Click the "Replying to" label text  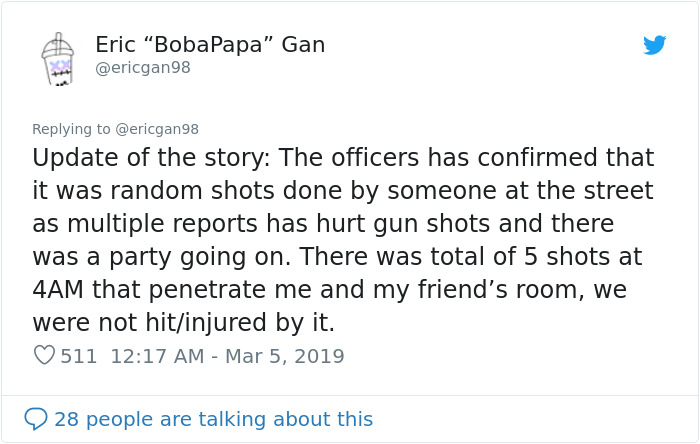71,129
